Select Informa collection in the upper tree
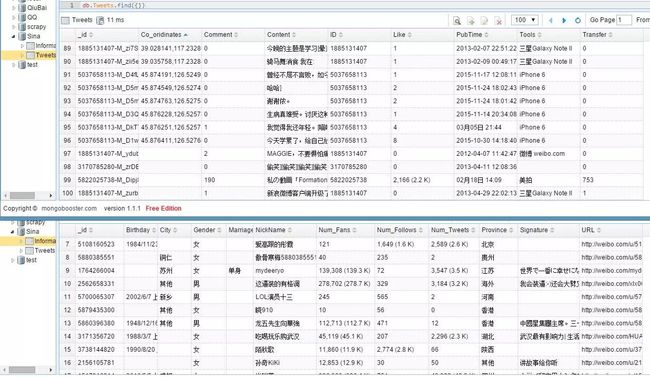The height and width of the screenshot is (377, 650). (46, 46)
